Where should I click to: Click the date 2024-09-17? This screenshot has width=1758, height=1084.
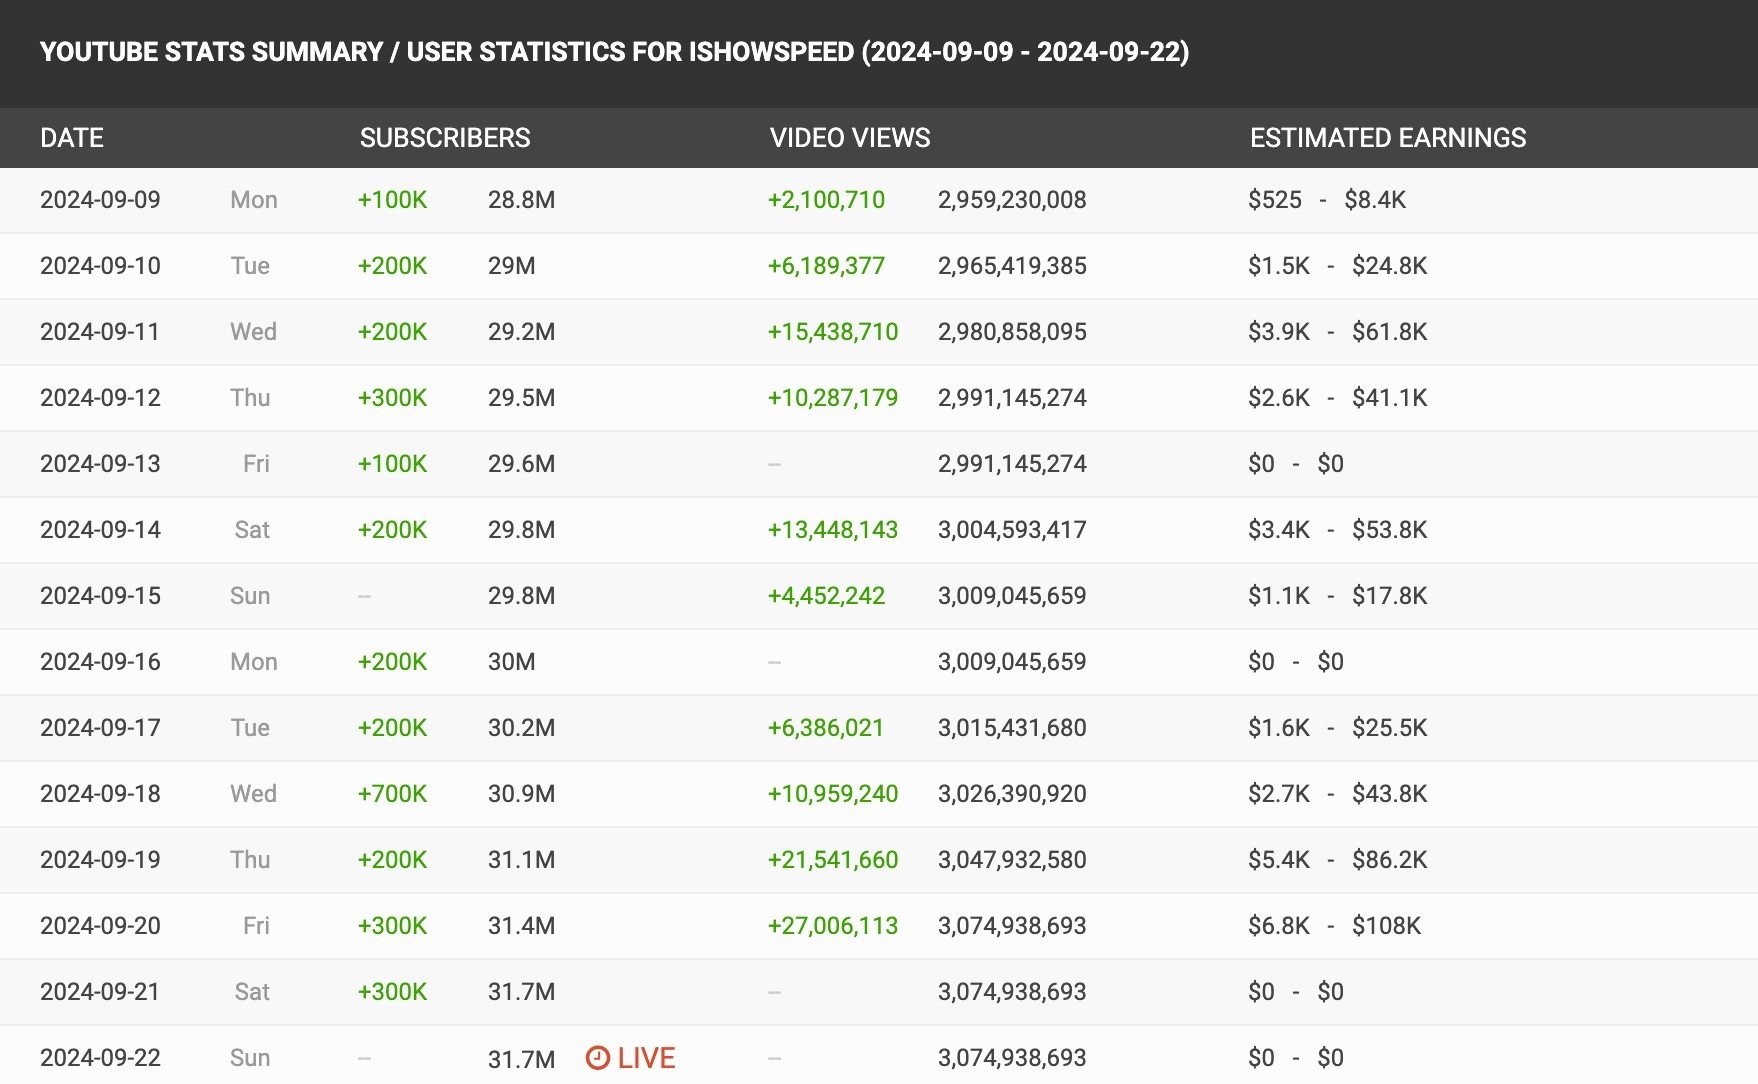(100, 728)
